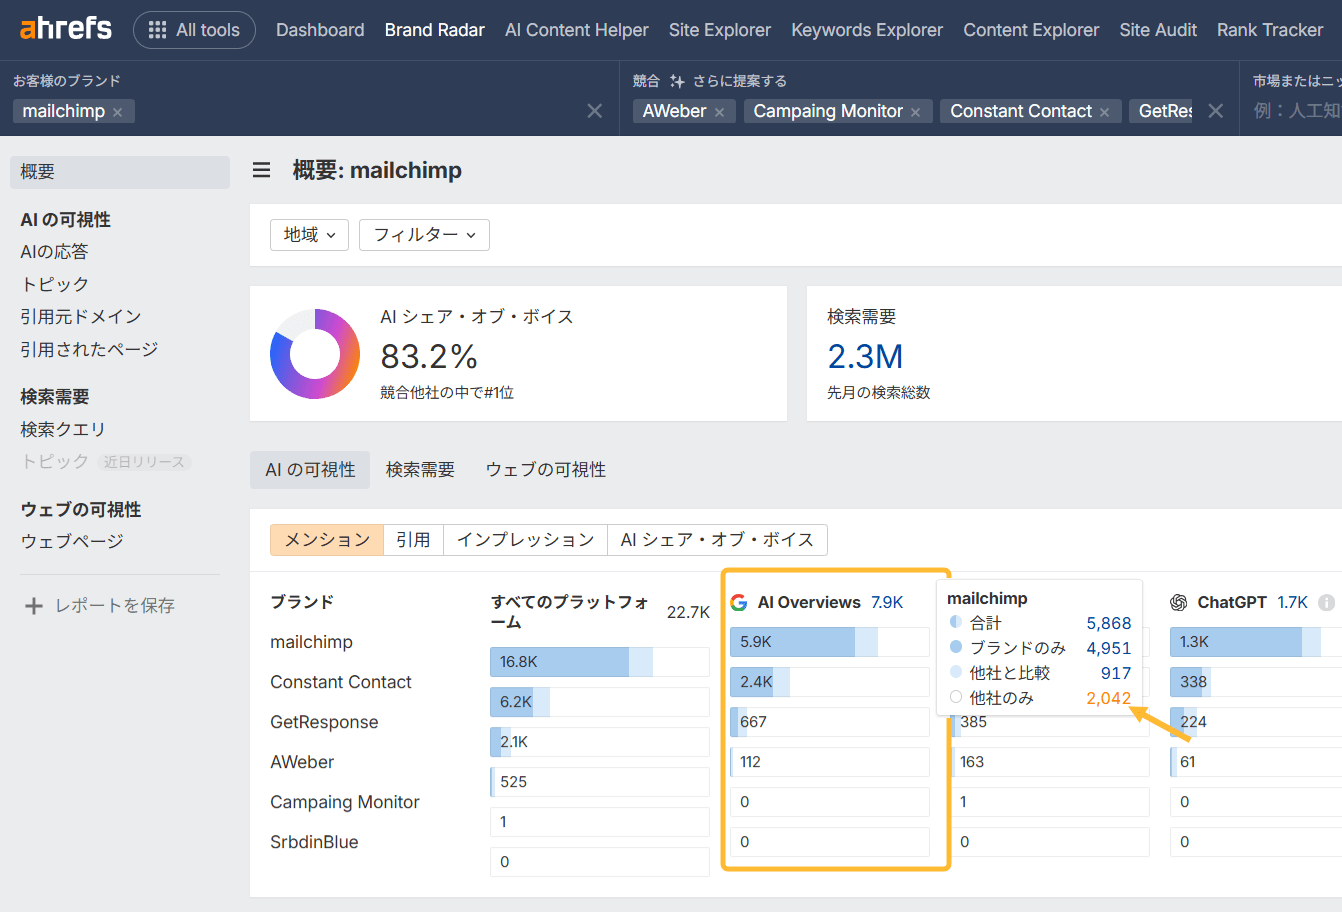Click the ahrefs logo in top navigation

64,29
